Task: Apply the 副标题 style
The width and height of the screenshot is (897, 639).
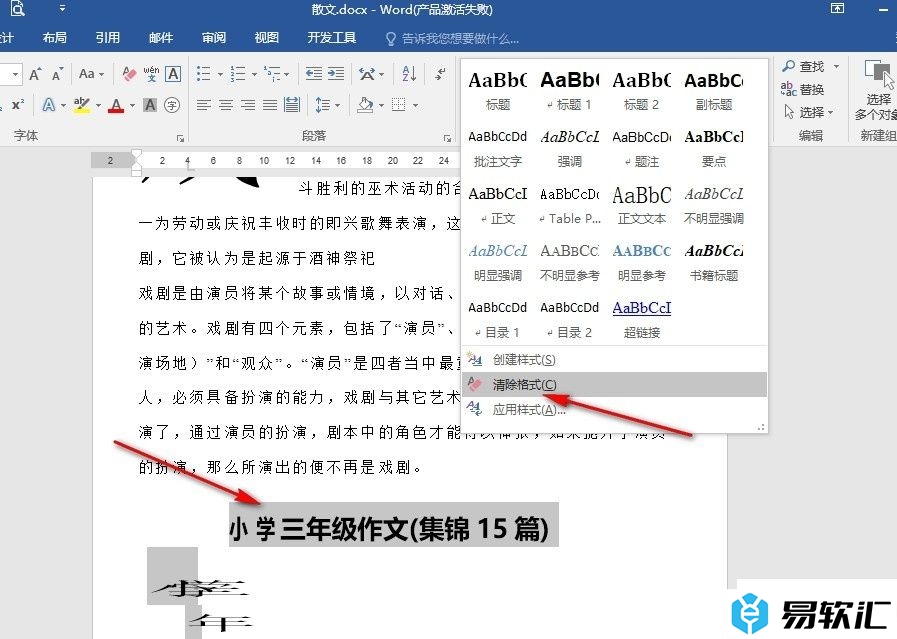Action: (714, 90)
